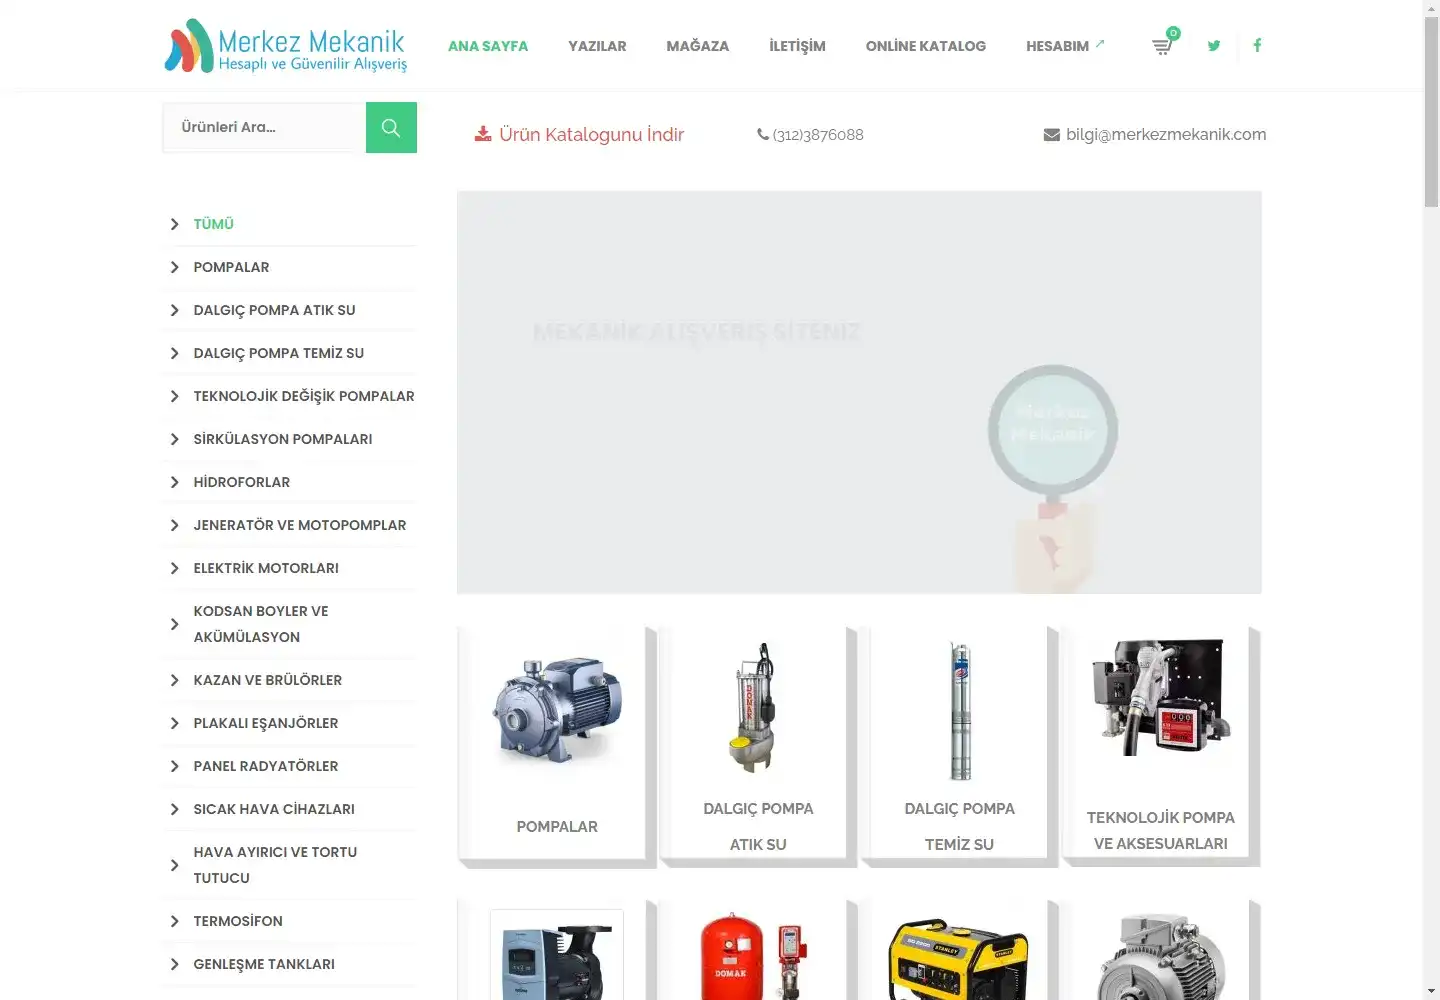This screenshot has width=1440, height=1000.
Task: Click the yellow Stanley generator image
Action: (959, 958)
